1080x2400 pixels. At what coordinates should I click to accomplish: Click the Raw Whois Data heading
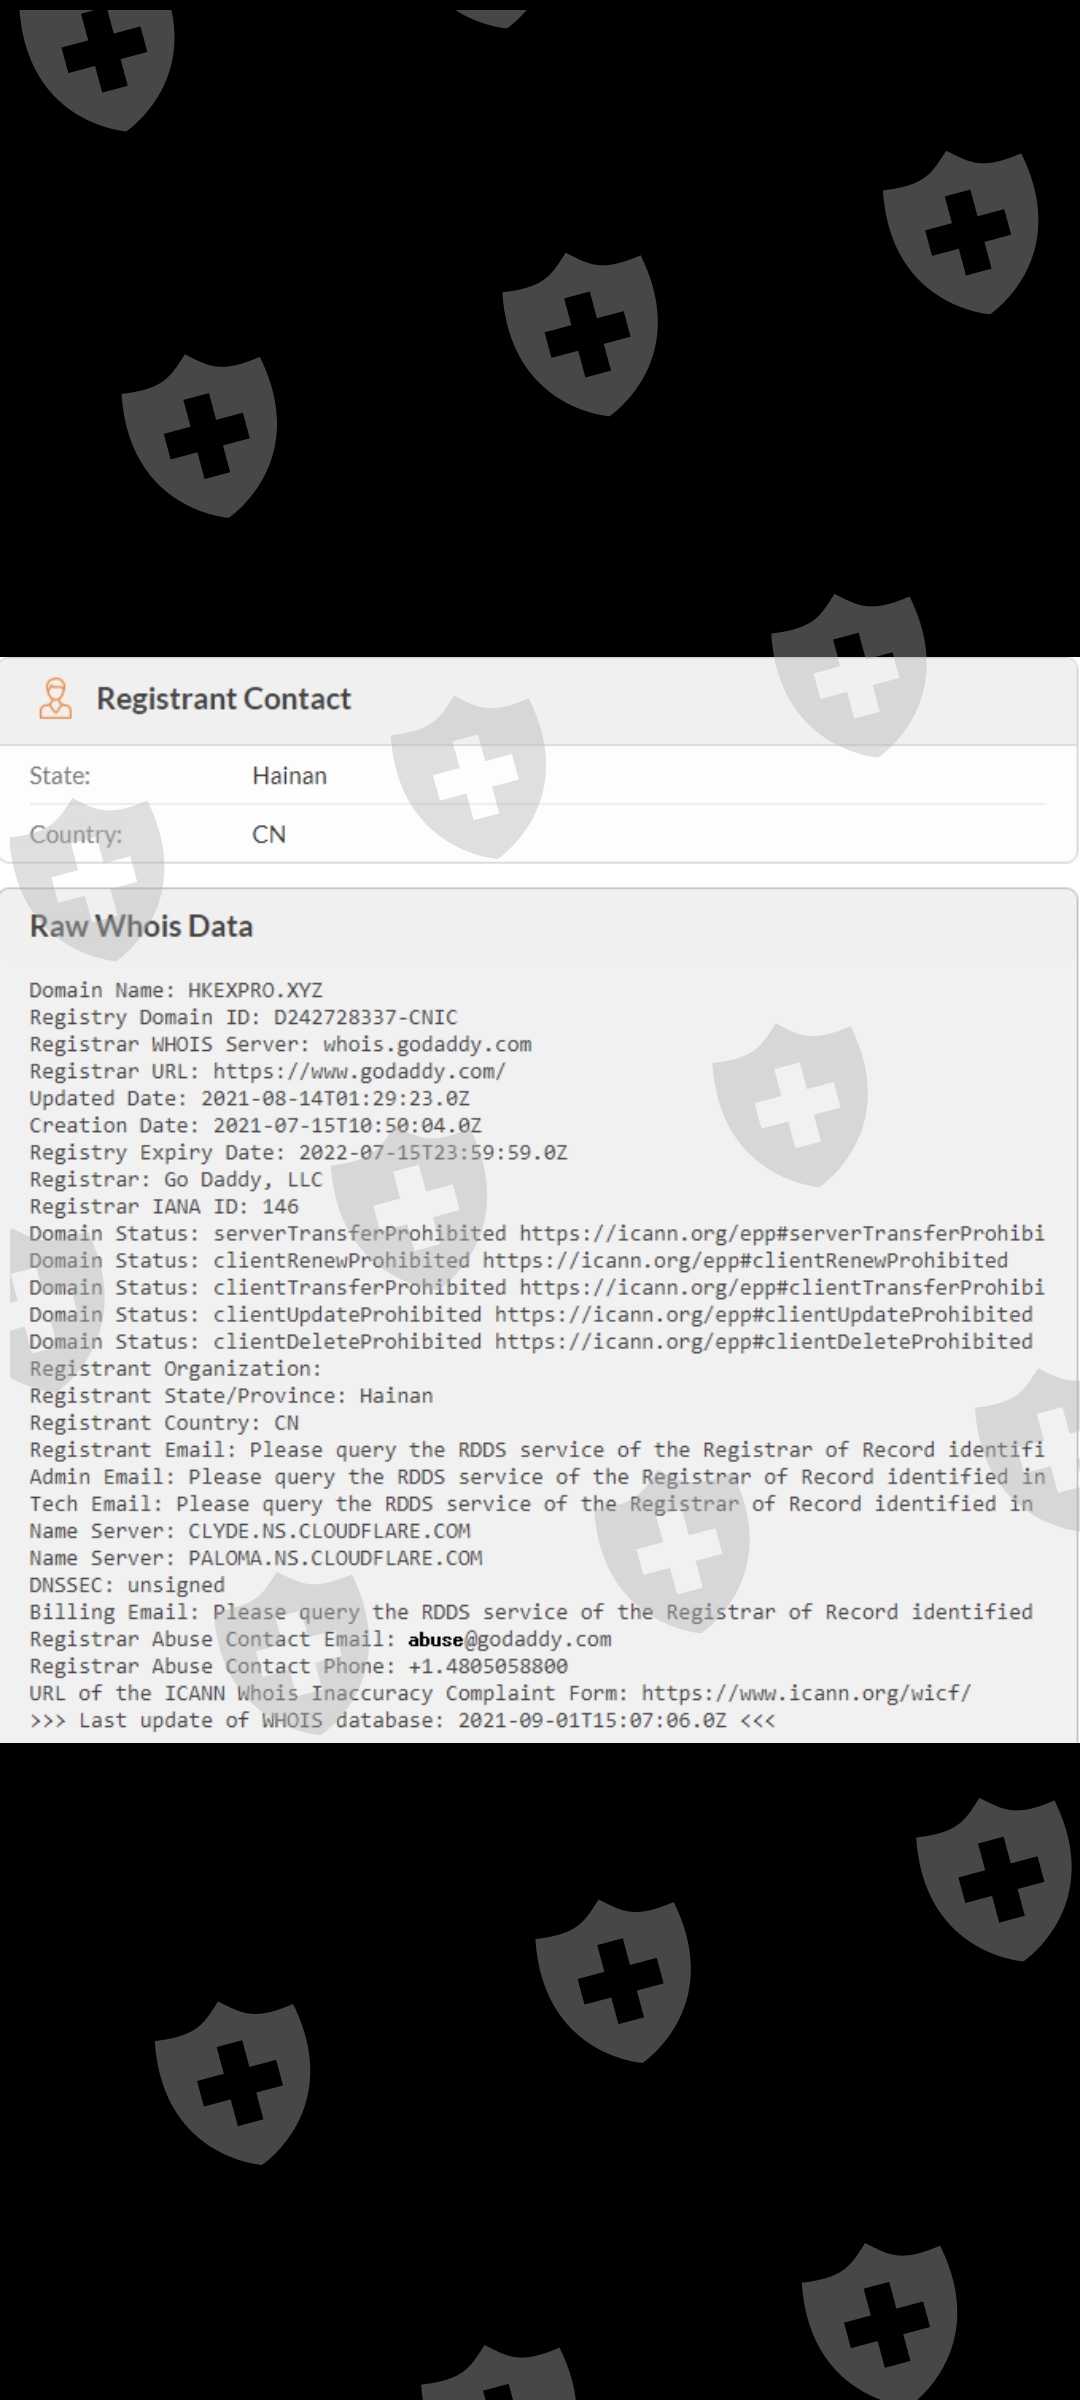(x=141, y=926)
